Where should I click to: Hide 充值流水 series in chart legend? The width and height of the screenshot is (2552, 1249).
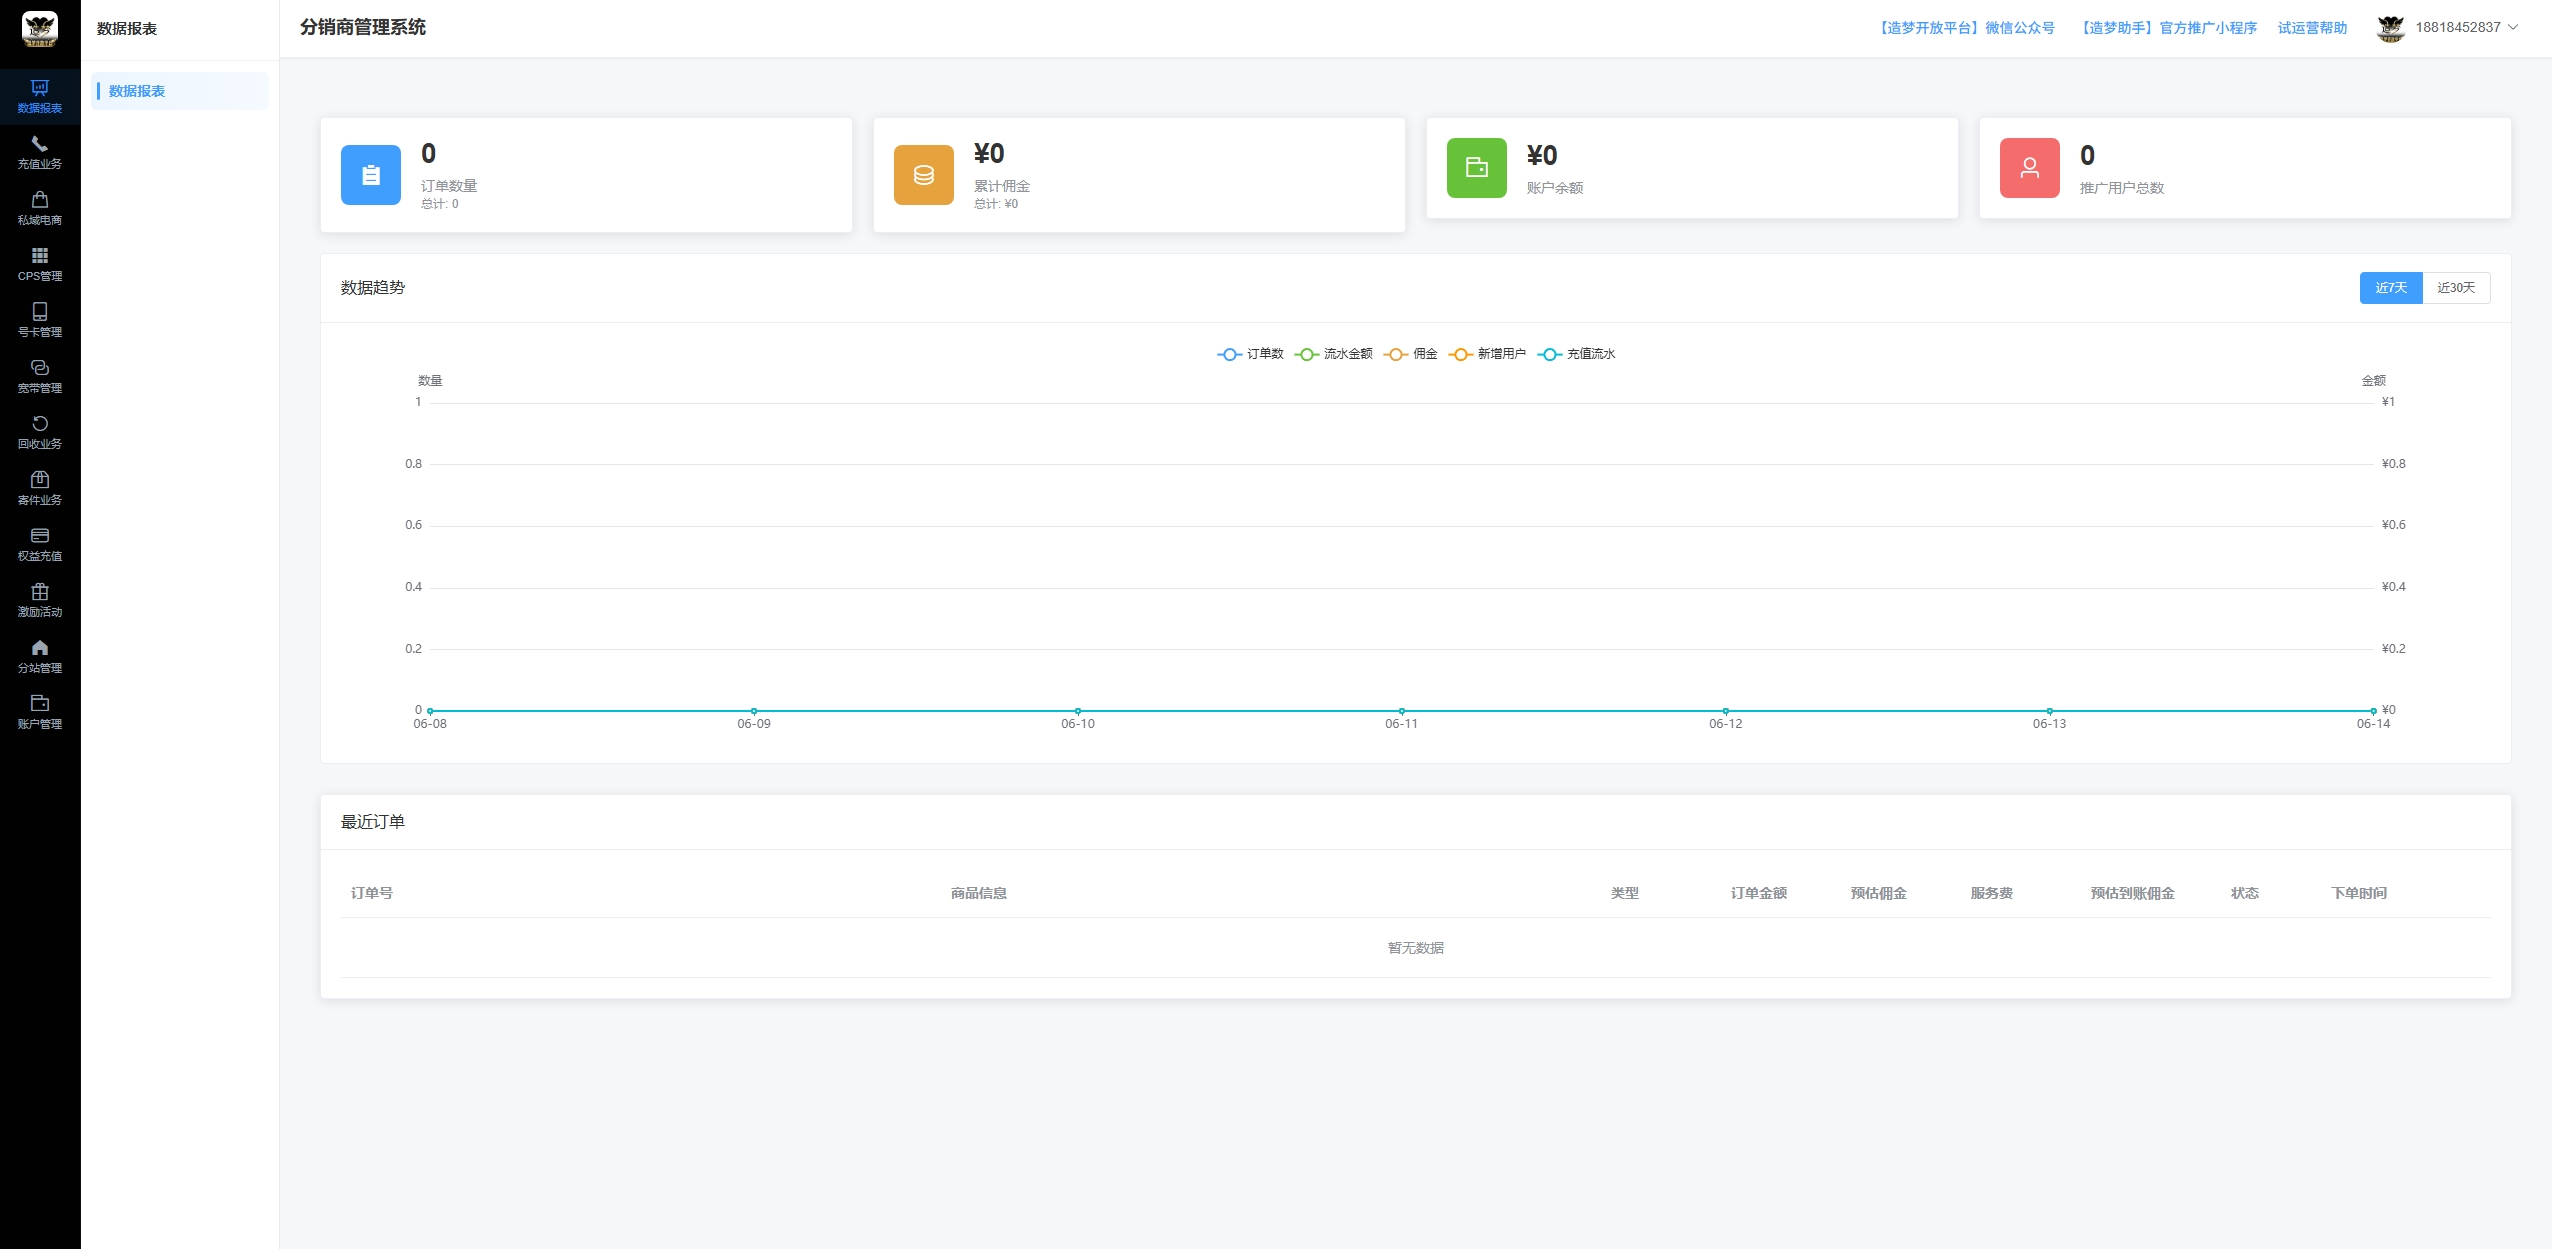coord(1576,354)
